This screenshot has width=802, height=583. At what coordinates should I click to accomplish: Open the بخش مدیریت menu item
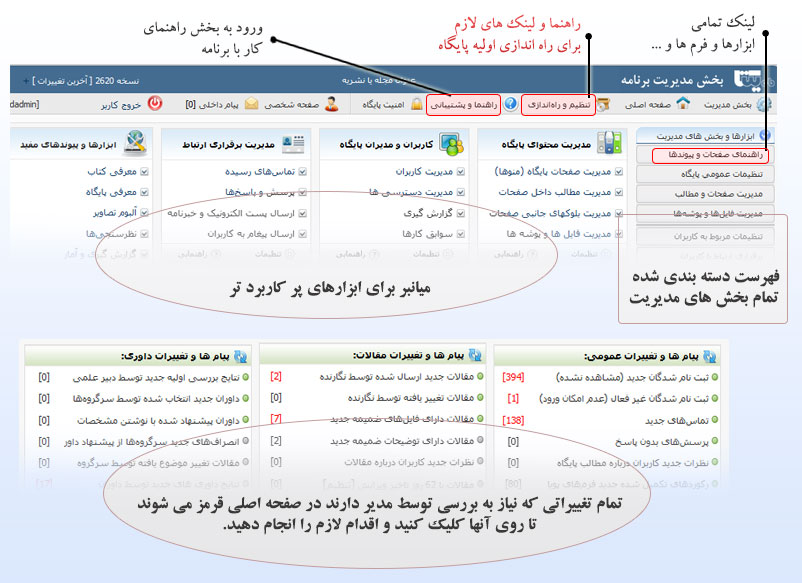click(729, 103)
